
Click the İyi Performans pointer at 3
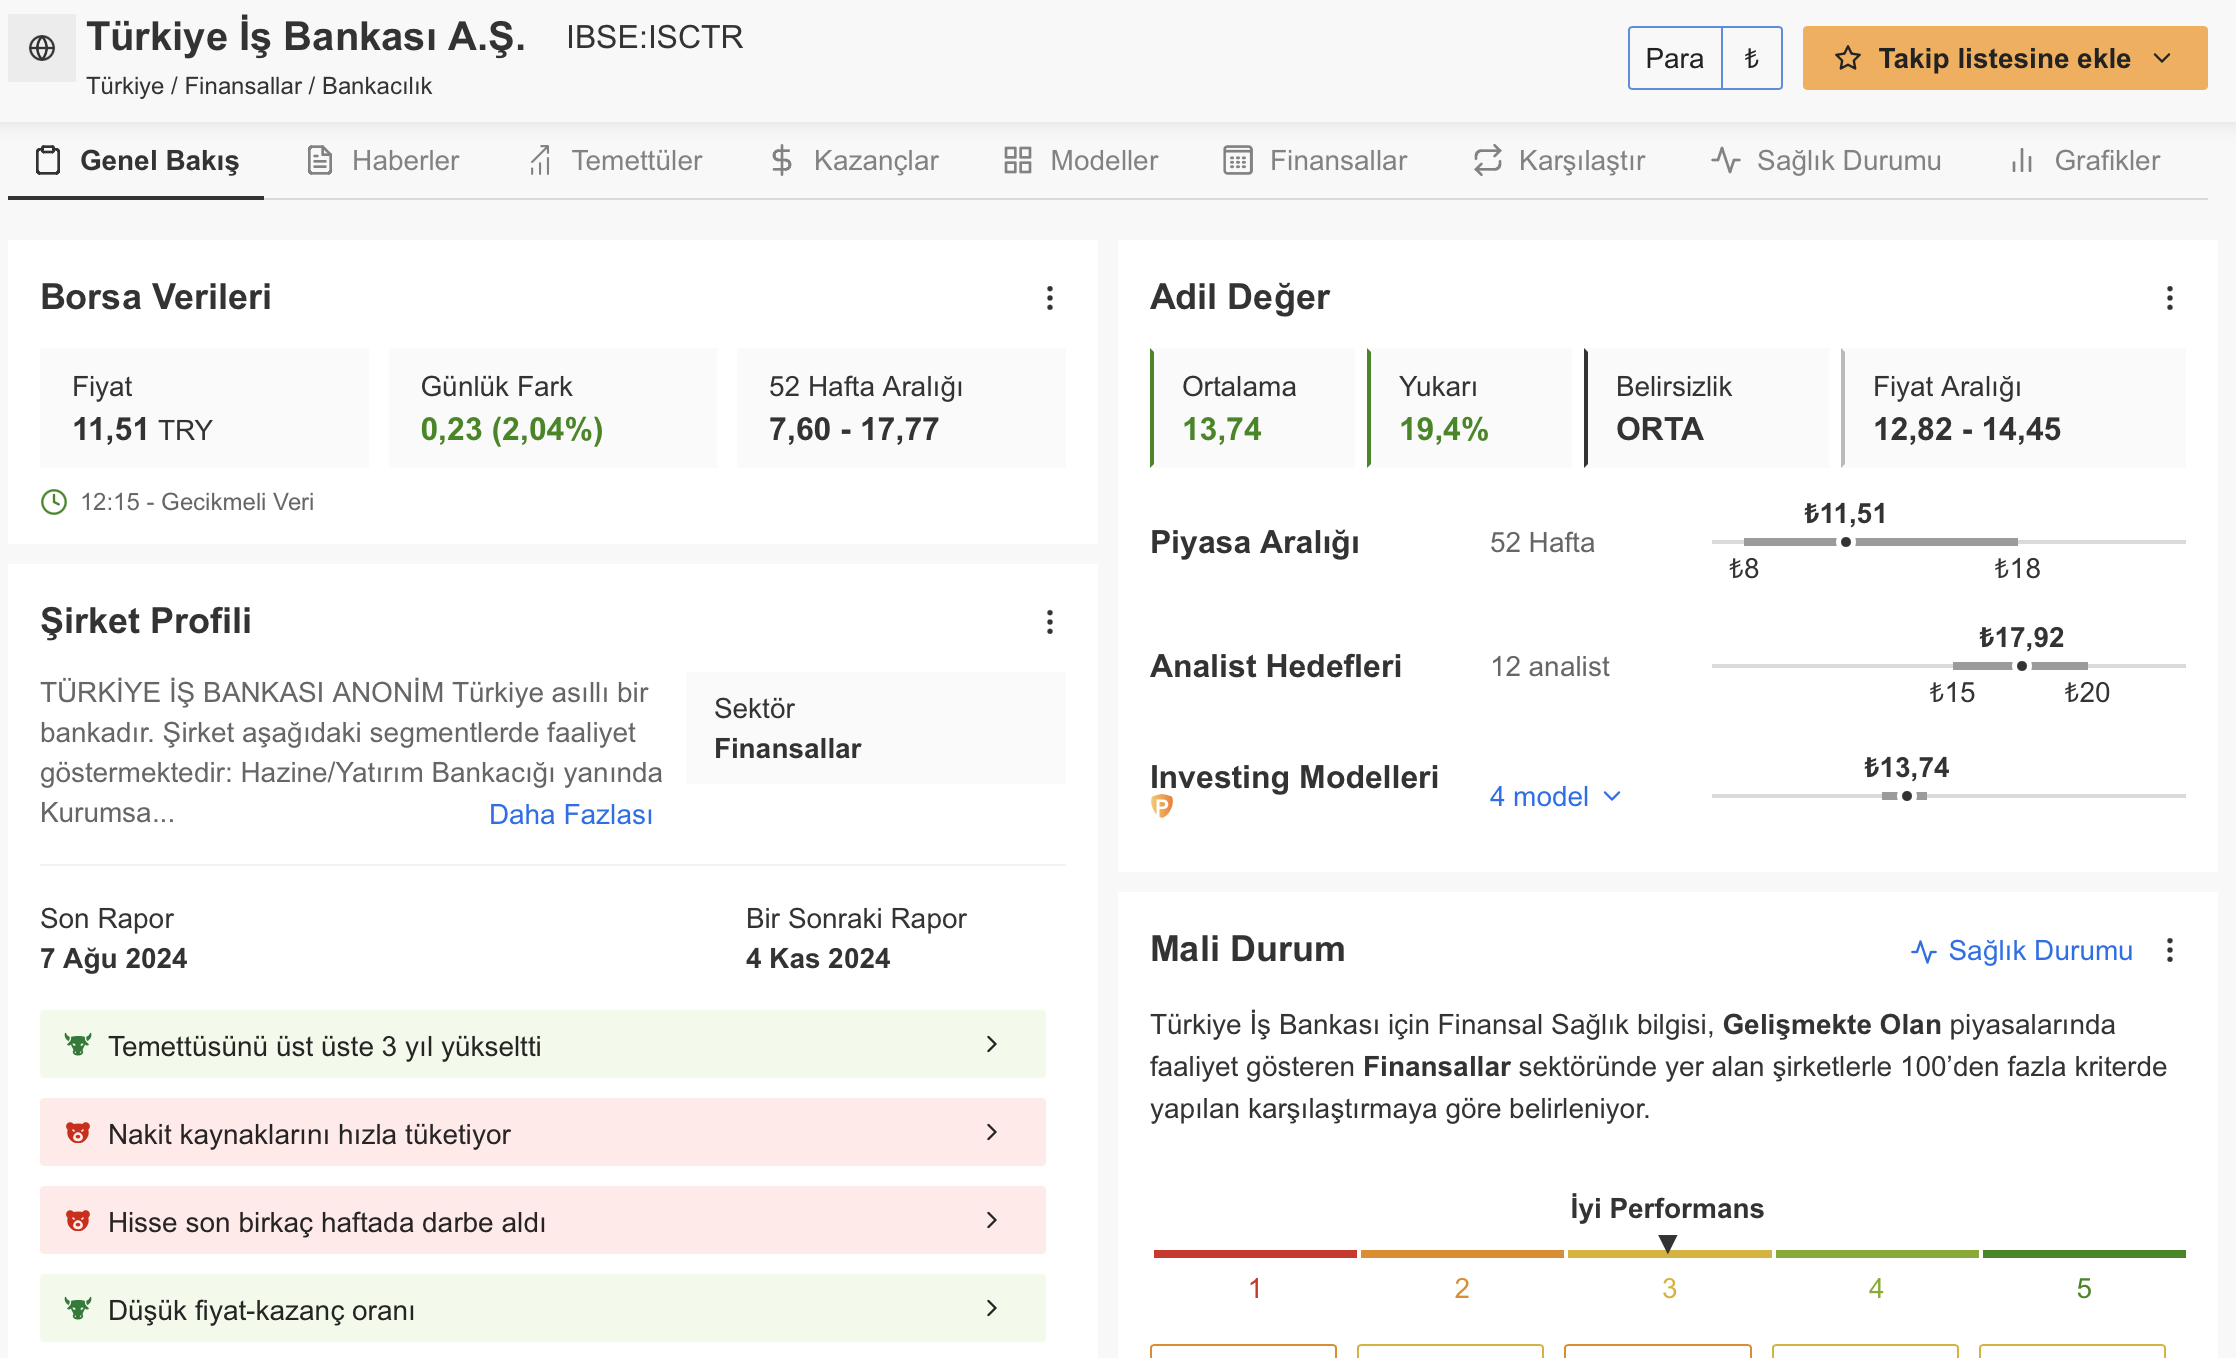point(1667,1244)
